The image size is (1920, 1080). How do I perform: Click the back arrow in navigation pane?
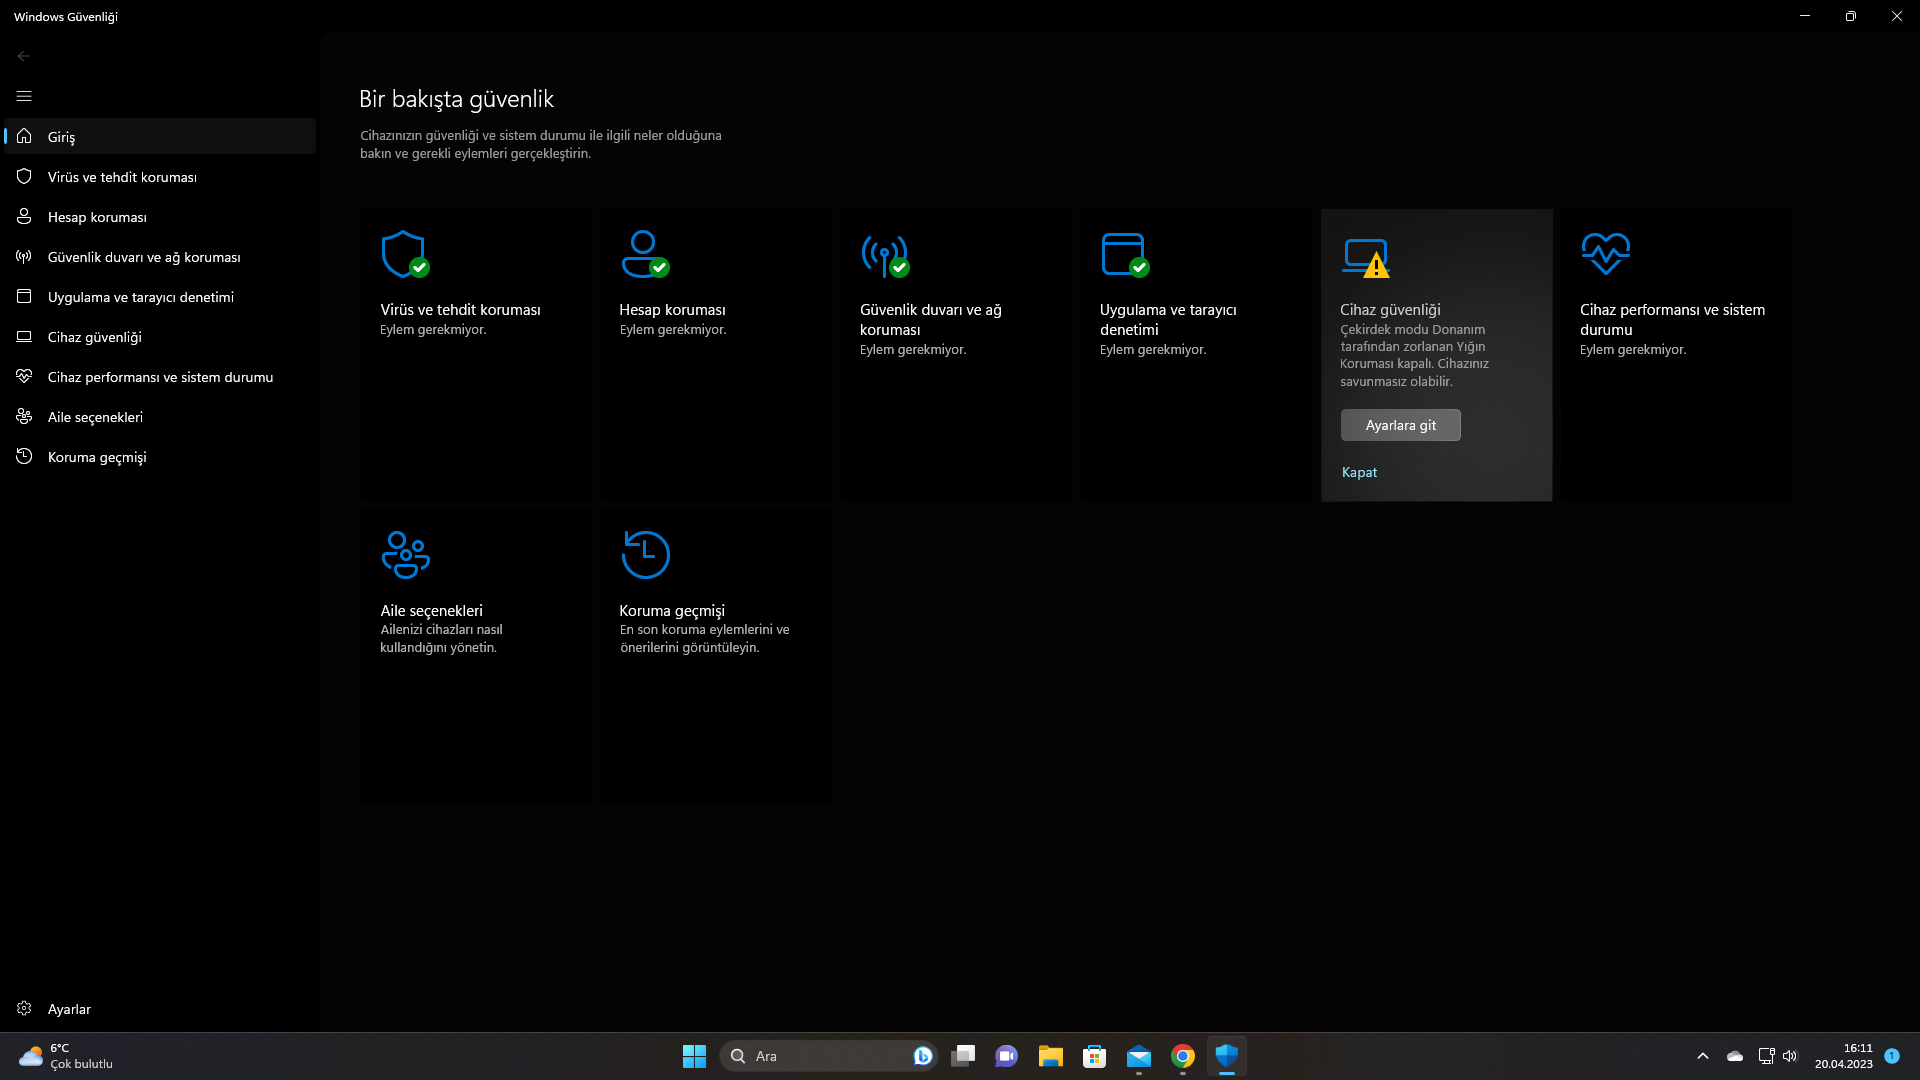(x=24, y=56)
